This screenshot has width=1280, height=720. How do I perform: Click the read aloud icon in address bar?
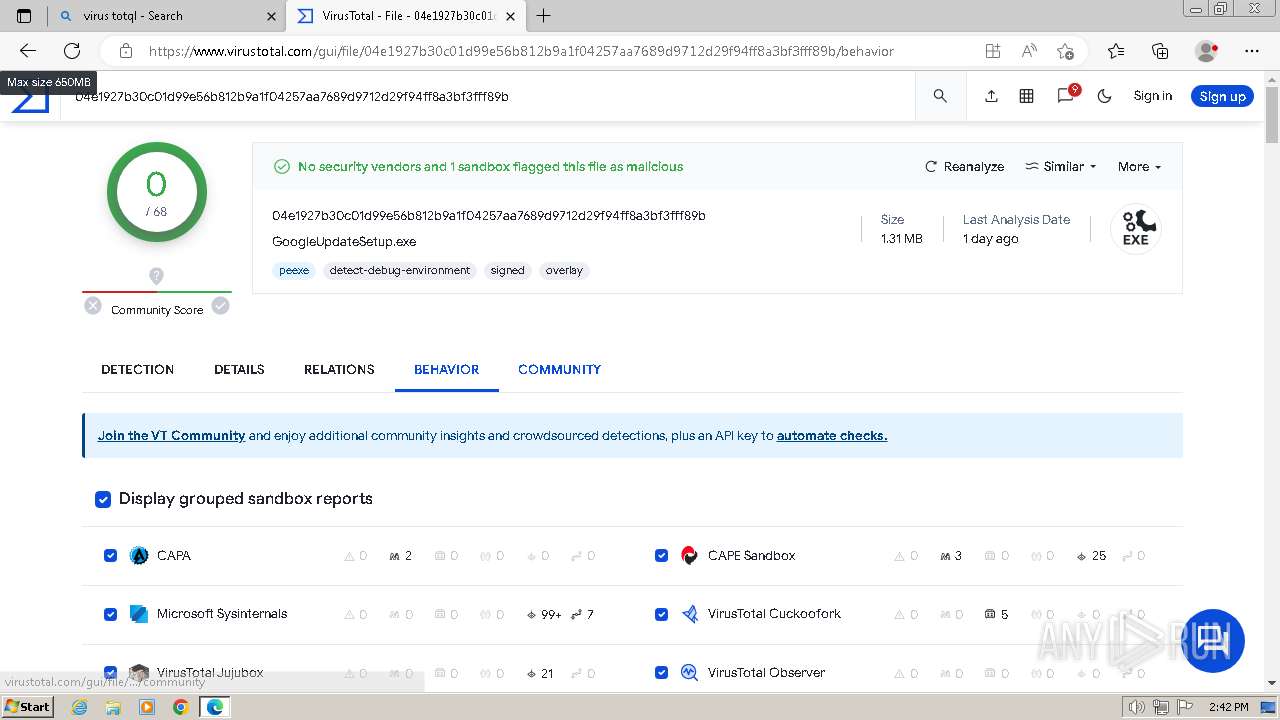pyautogui.click(x=1029, y=51)
